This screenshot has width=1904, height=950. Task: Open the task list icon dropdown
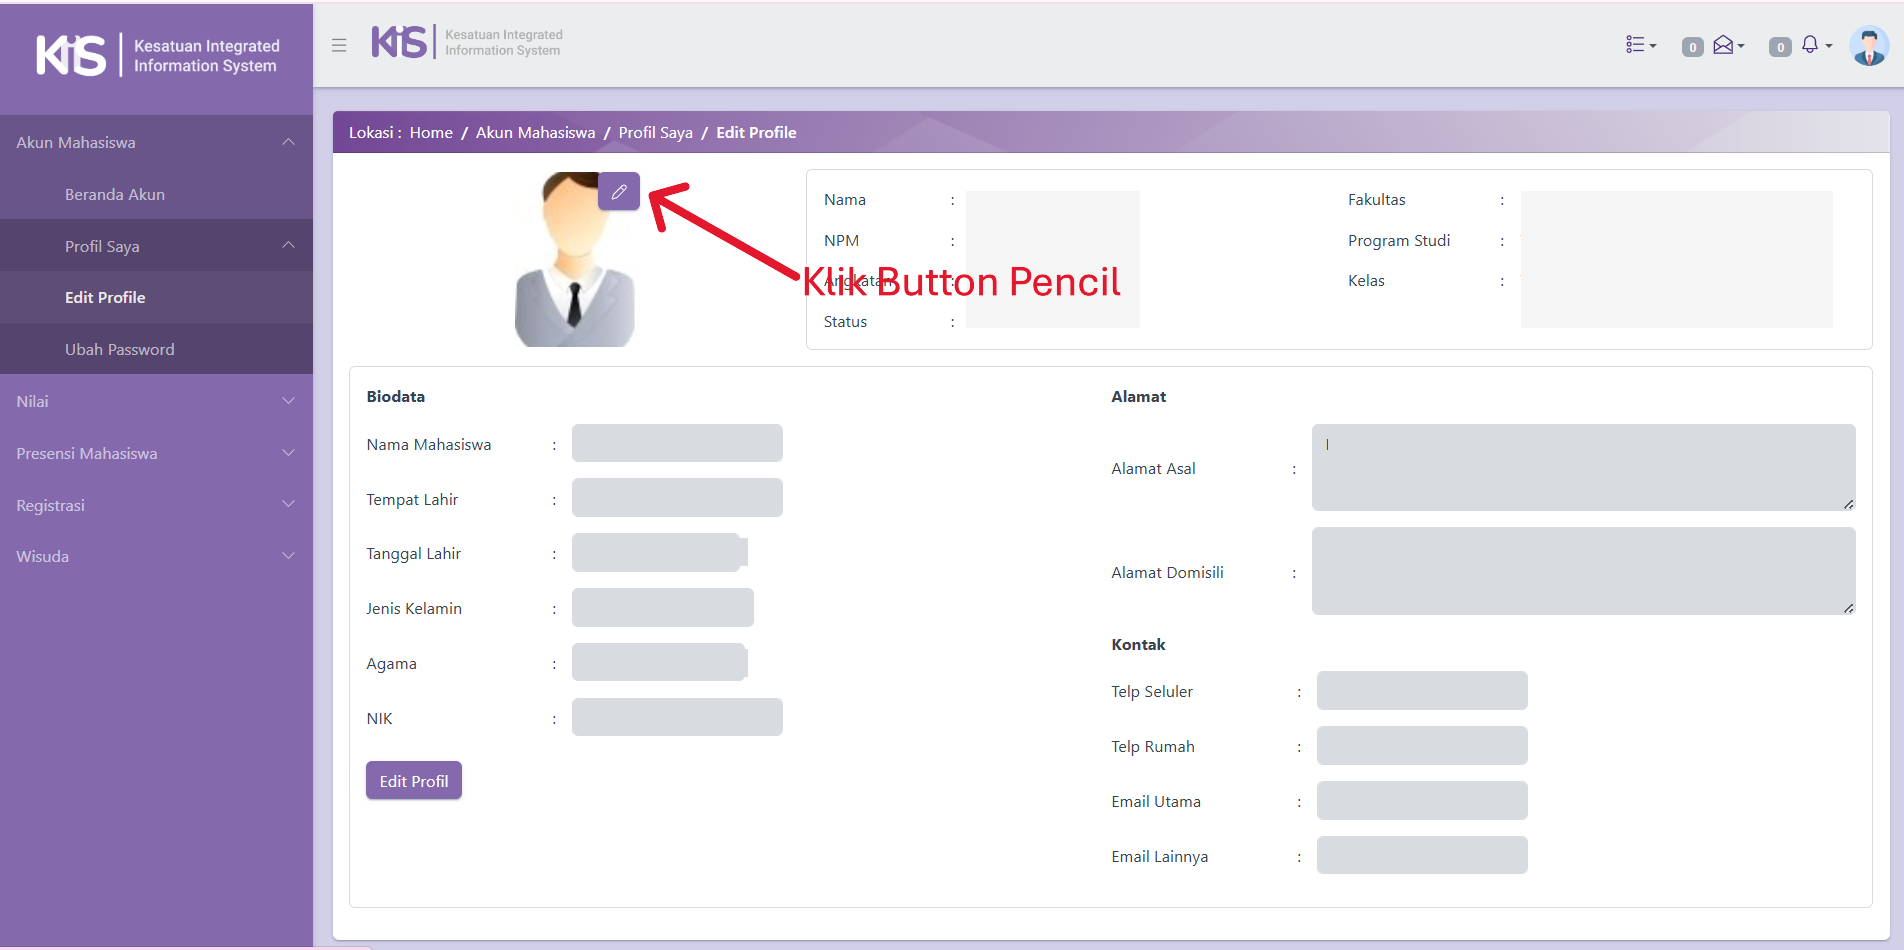[x=1639, y=45]
